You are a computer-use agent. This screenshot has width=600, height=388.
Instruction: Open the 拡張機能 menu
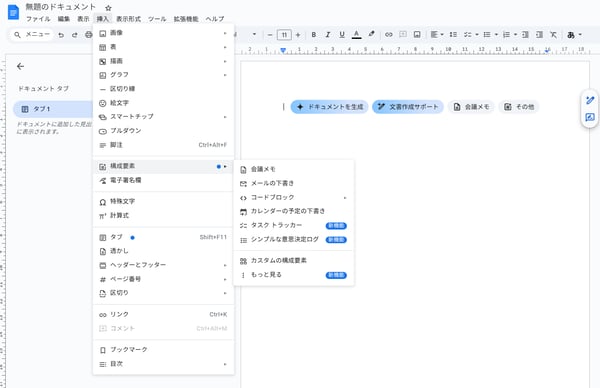(186, 19)
